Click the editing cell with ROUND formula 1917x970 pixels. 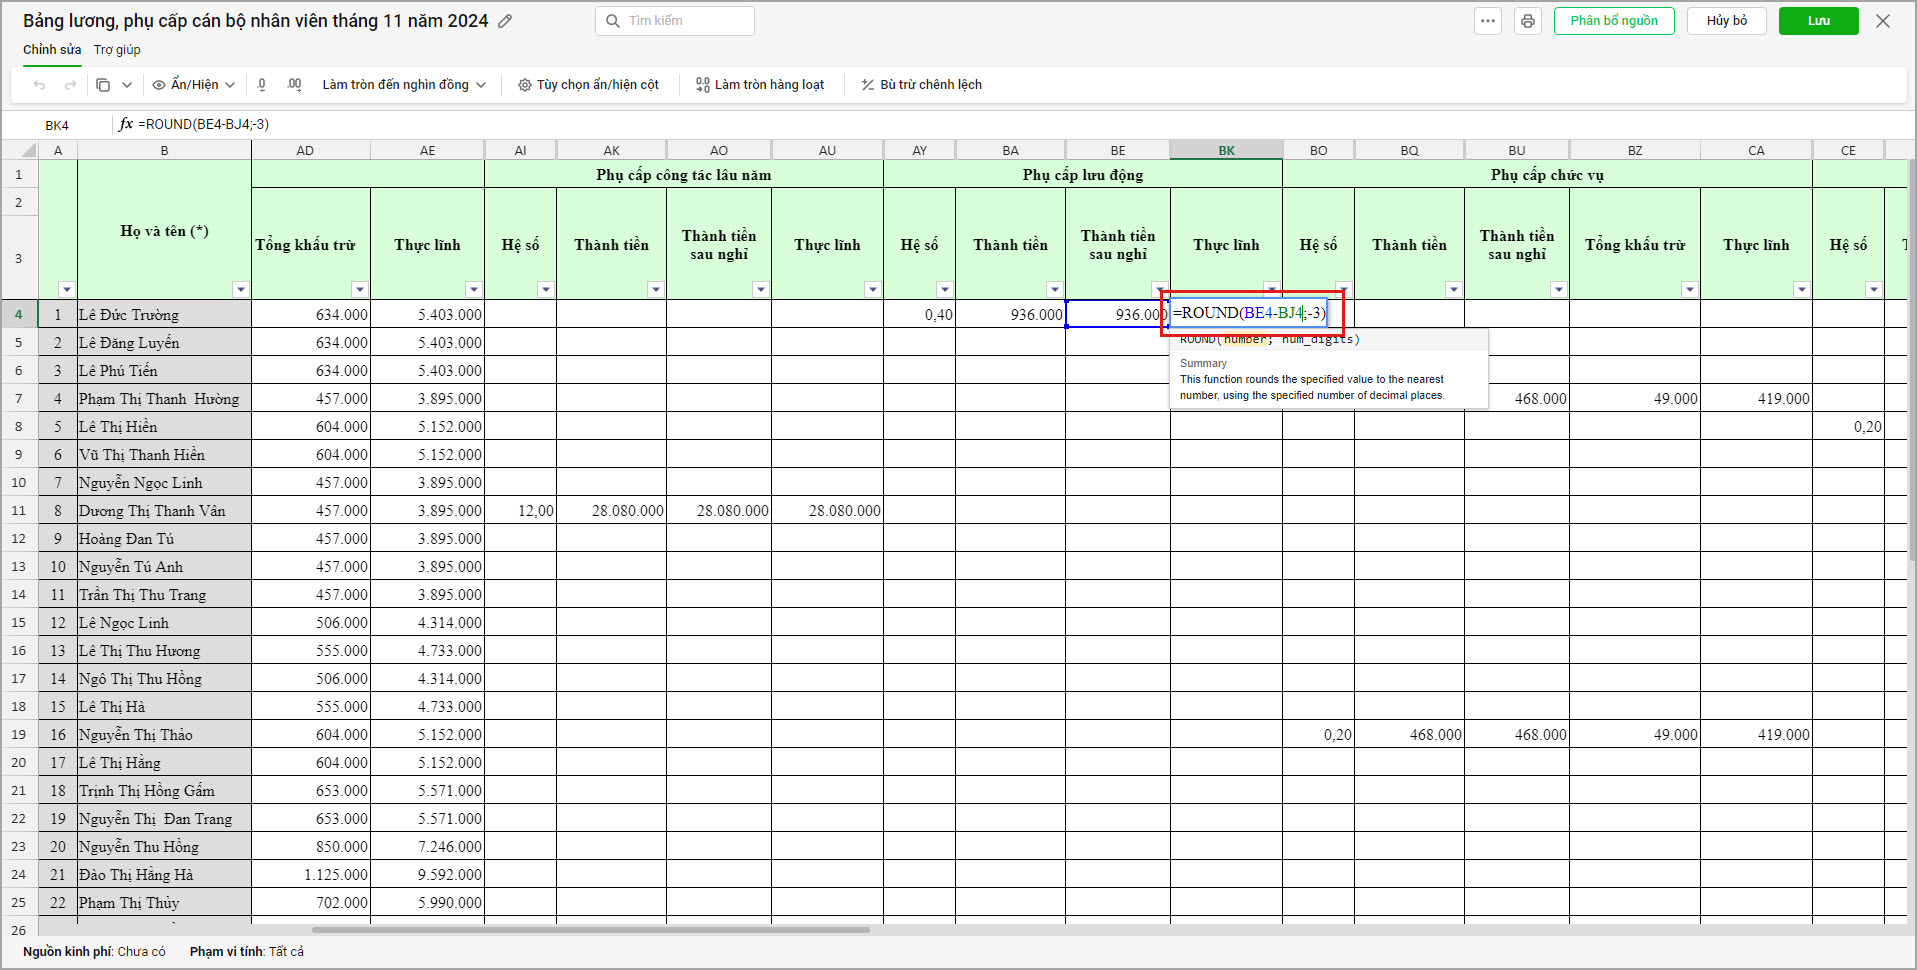[x=1249, y=313]
